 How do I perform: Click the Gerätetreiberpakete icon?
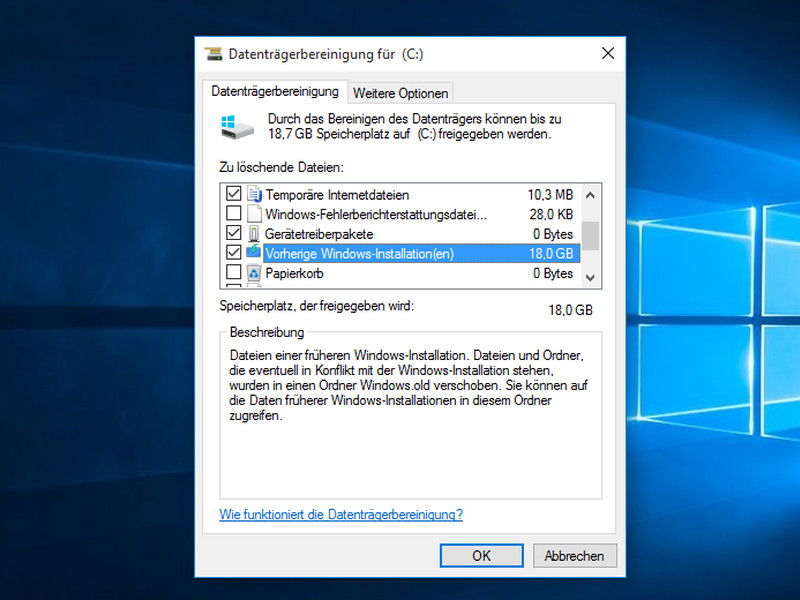pos(254,234)
